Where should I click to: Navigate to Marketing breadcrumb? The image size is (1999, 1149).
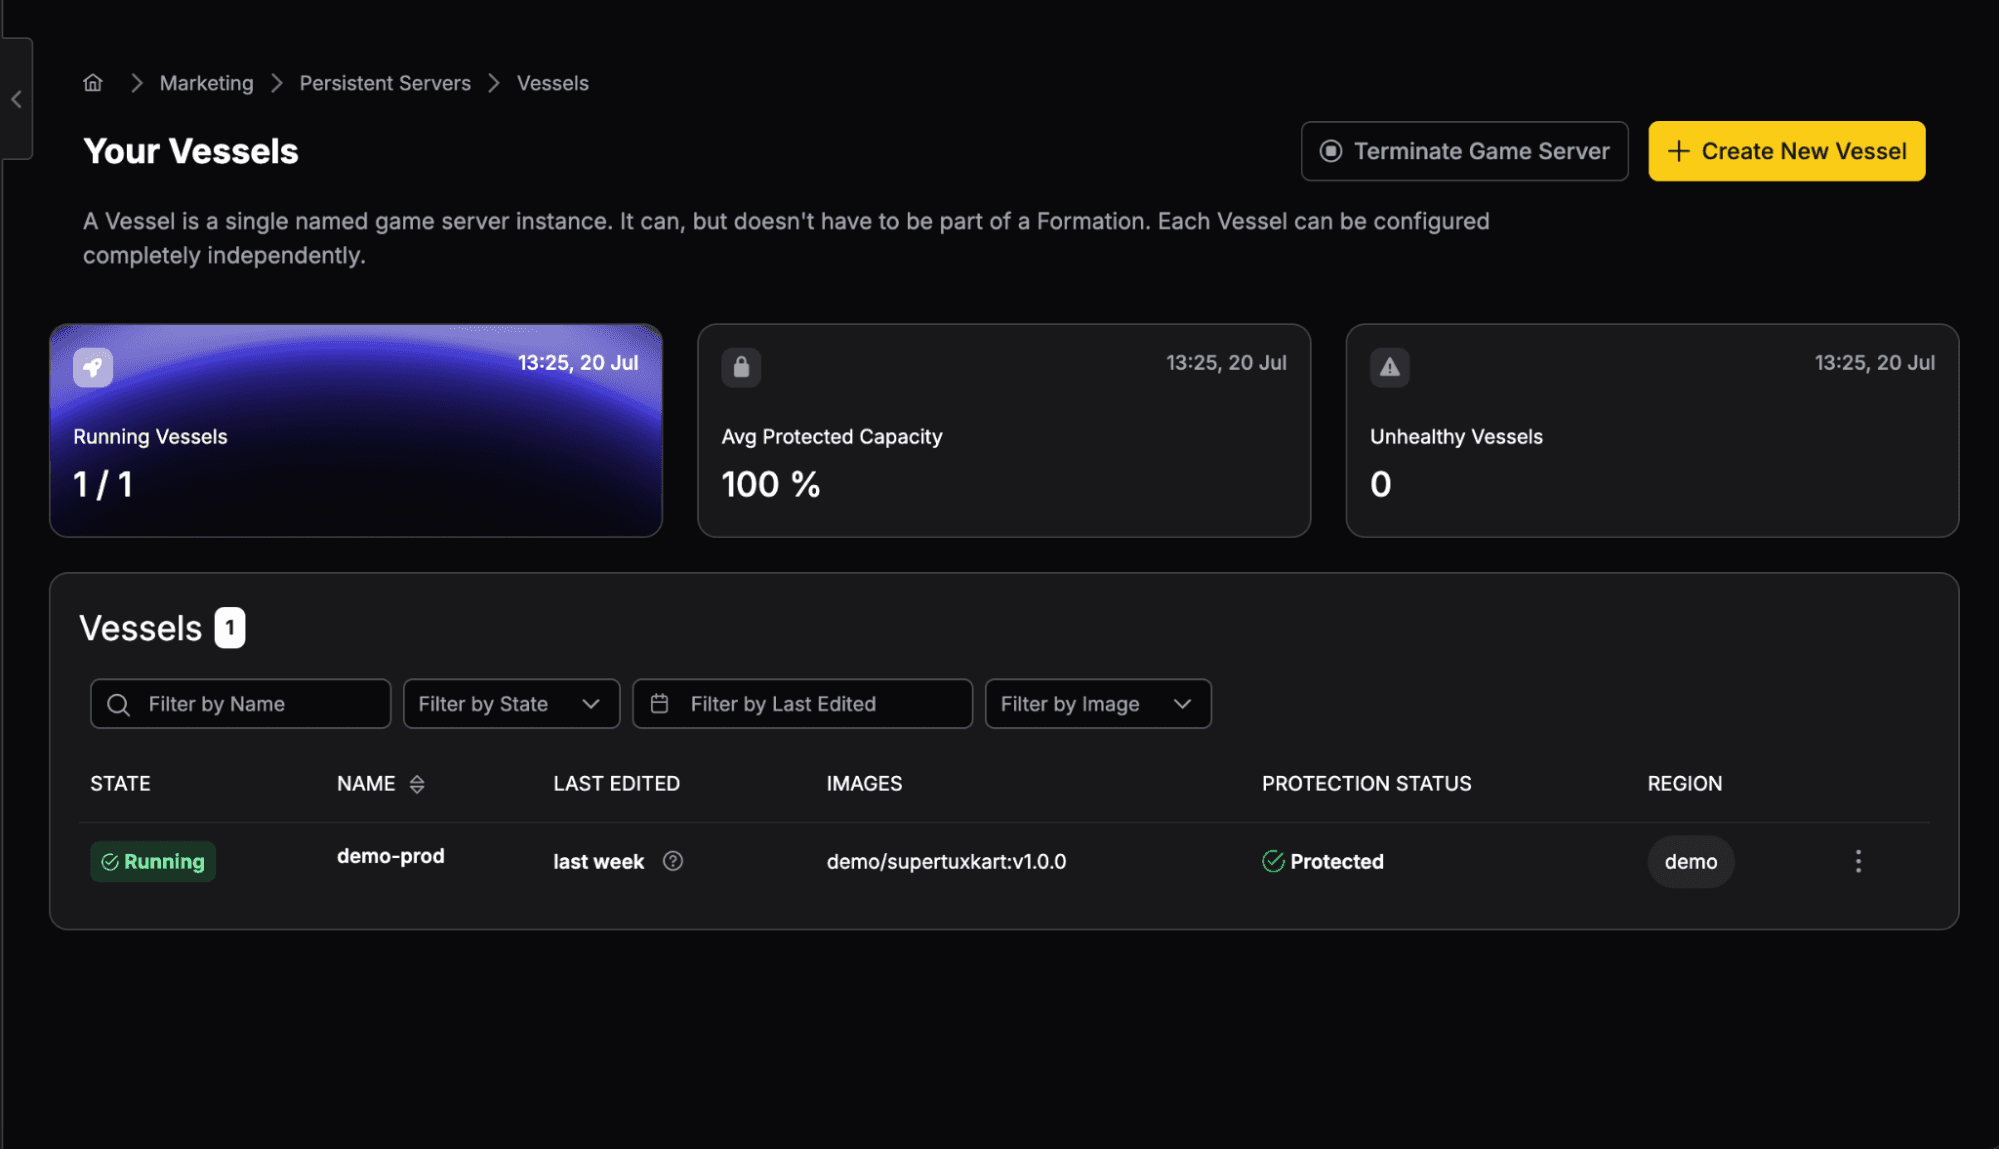[206, 83]
